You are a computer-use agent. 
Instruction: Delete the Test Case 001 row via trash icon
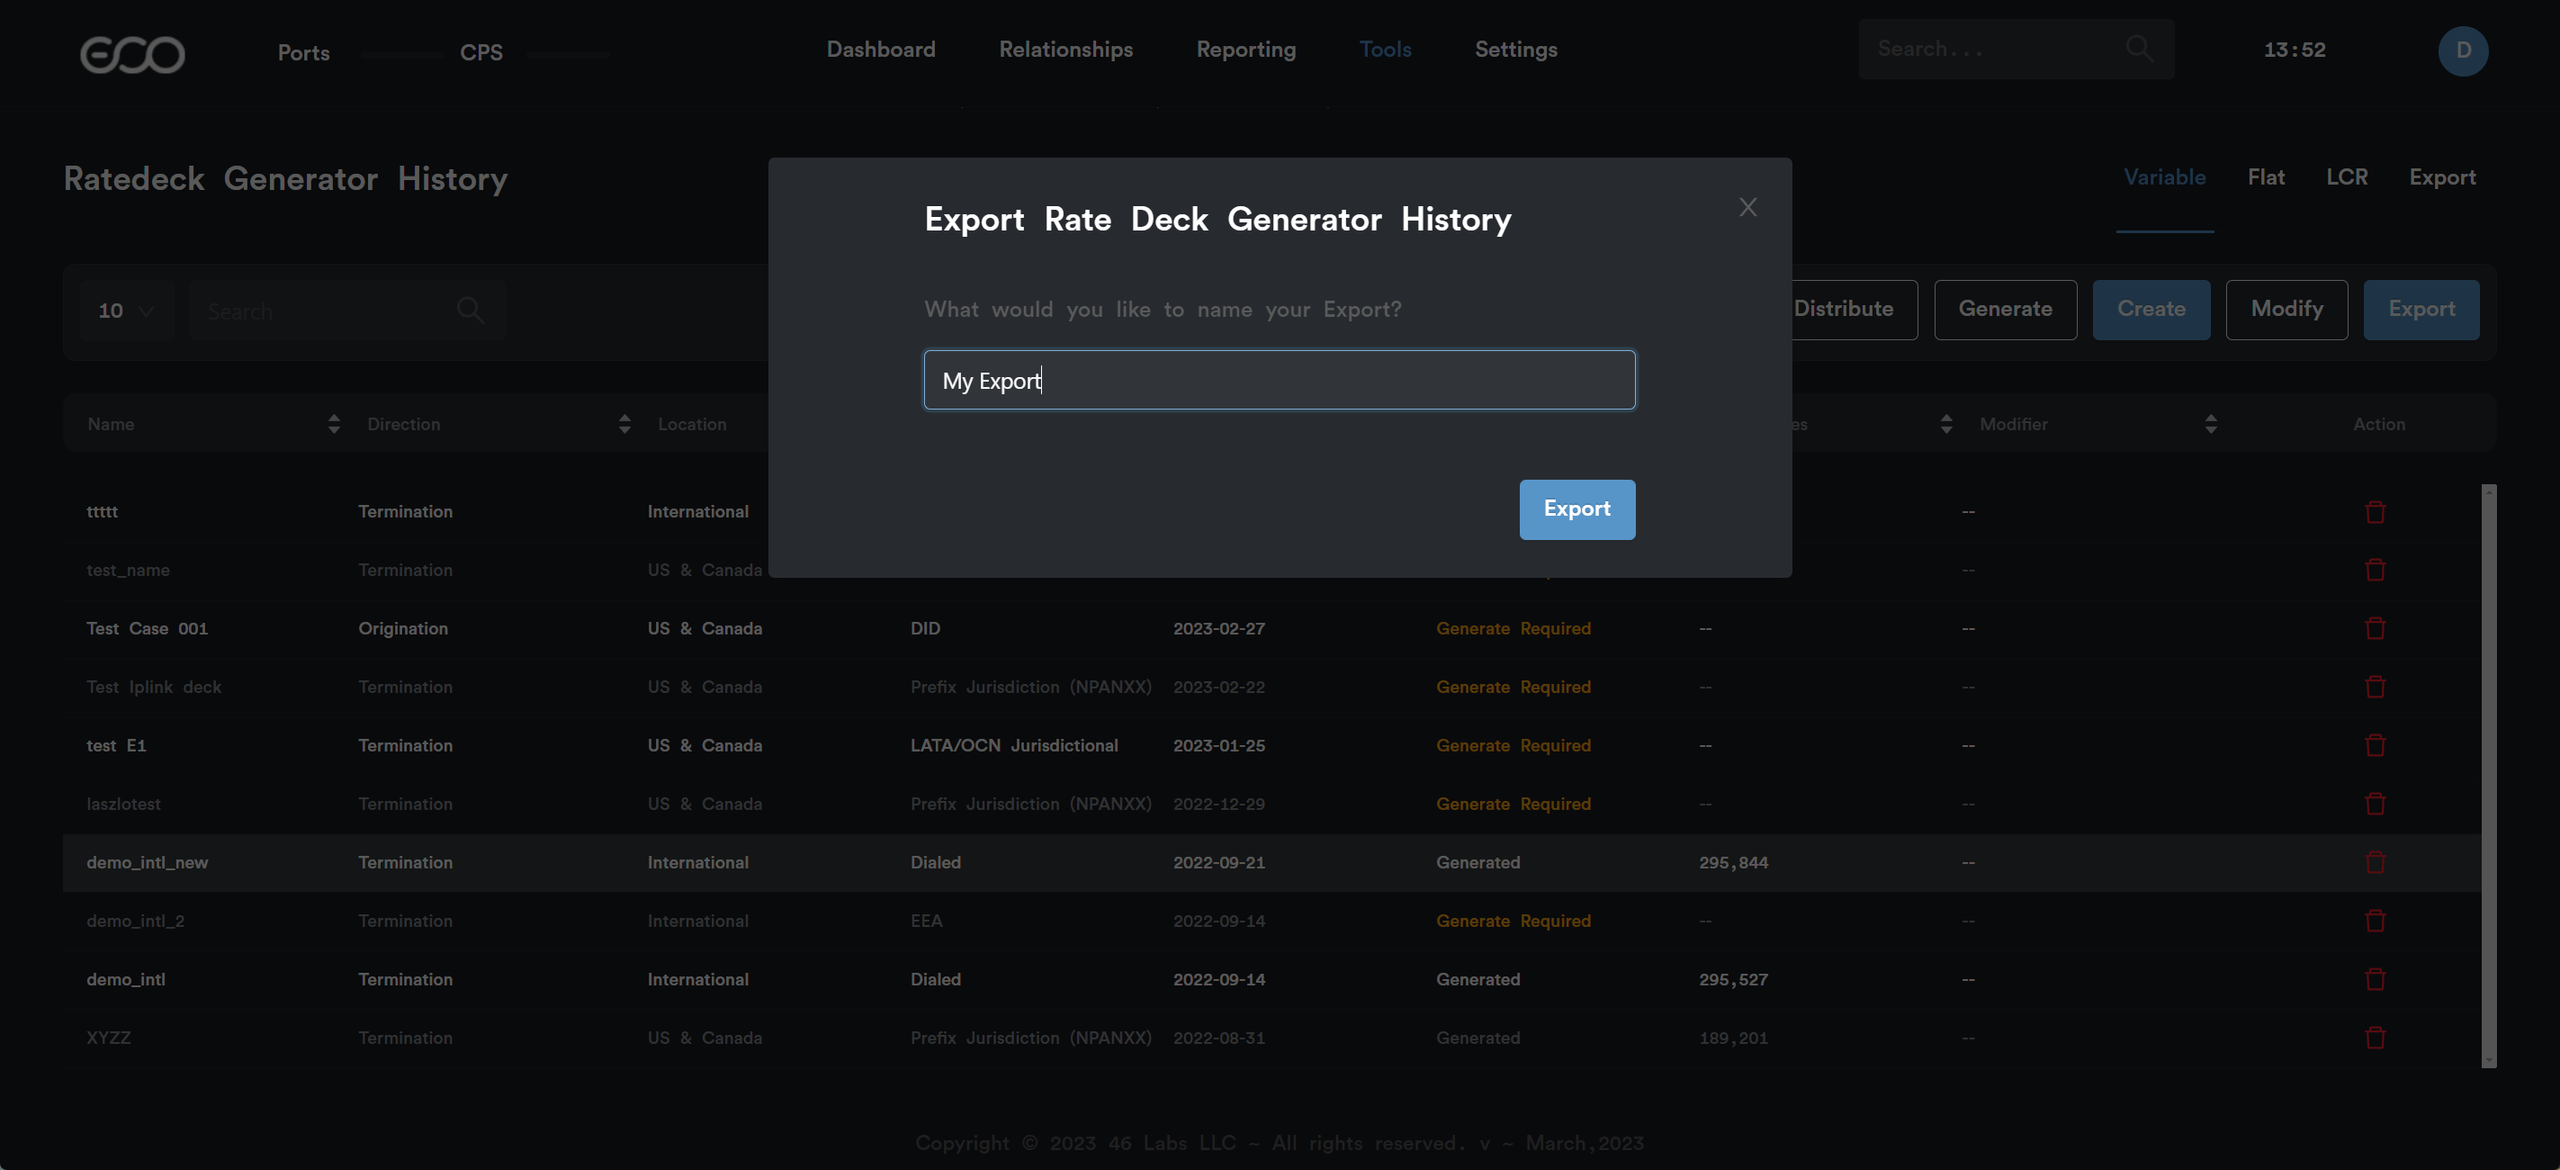[2375, 629]
